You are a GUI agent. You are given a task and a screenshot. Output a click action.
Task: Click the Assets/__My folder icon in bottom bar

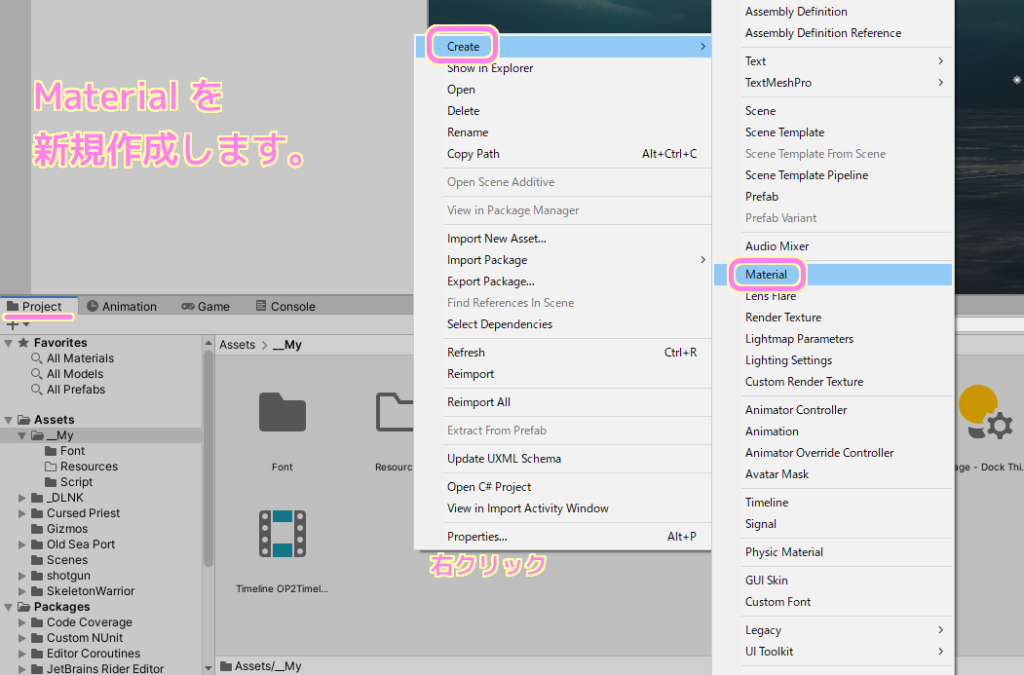(x=228, y=665)
